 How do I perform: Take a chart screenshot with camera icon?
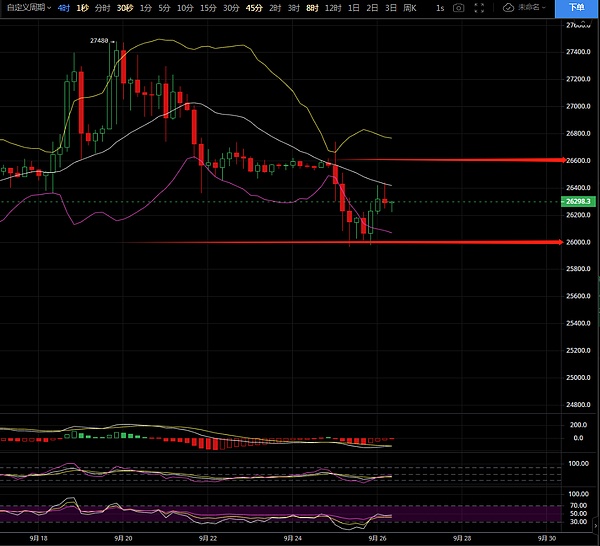point(458,8)
